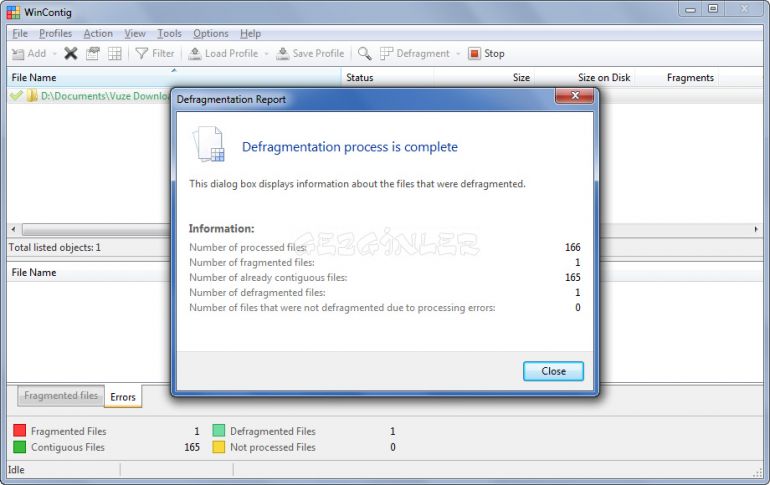770x485 pixels.
Task: Sort by upper File Name column header
Action: 174,78
